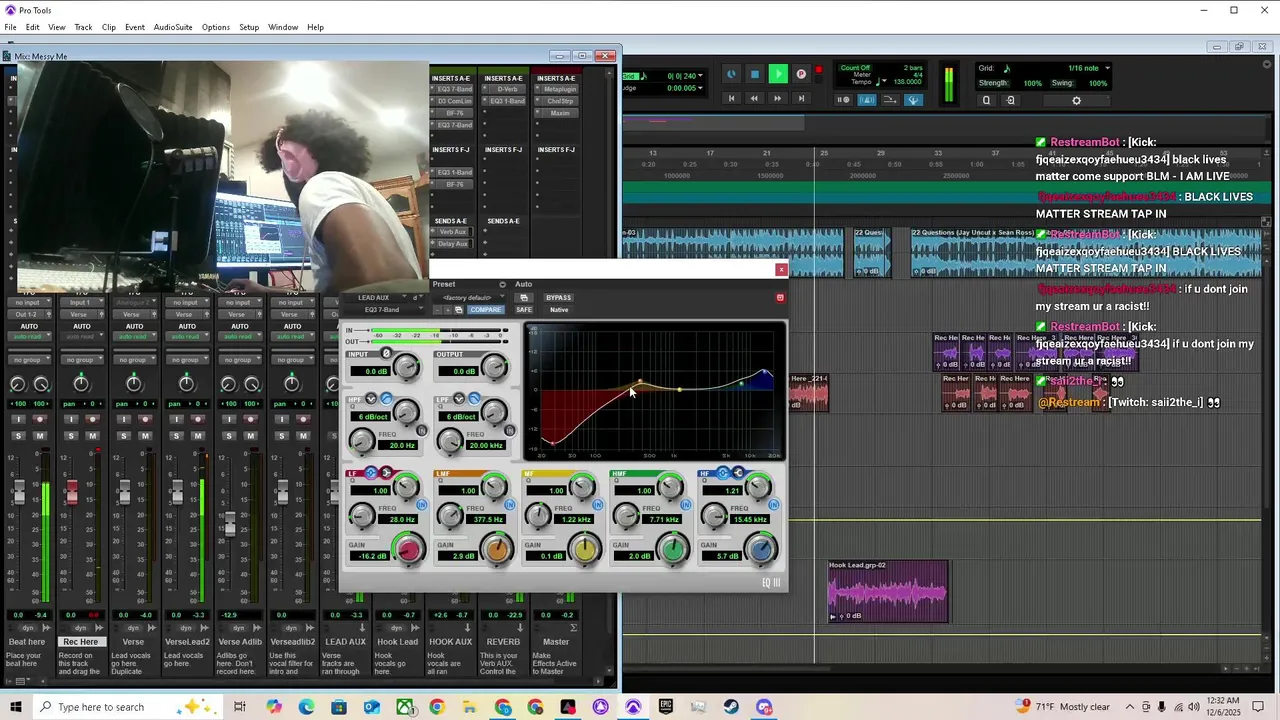Click the Rewind transport button
The width and height of the screenshot is (1280, 720).
754,98
